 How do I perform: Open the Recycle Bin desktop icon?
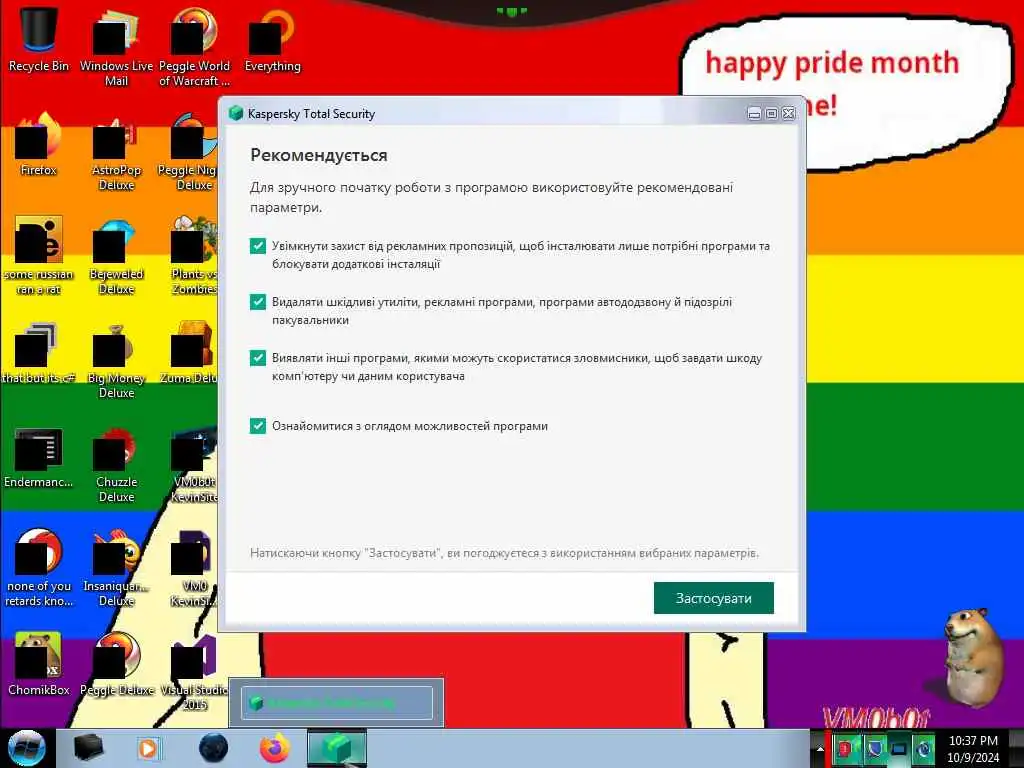[x=39, y=39]
